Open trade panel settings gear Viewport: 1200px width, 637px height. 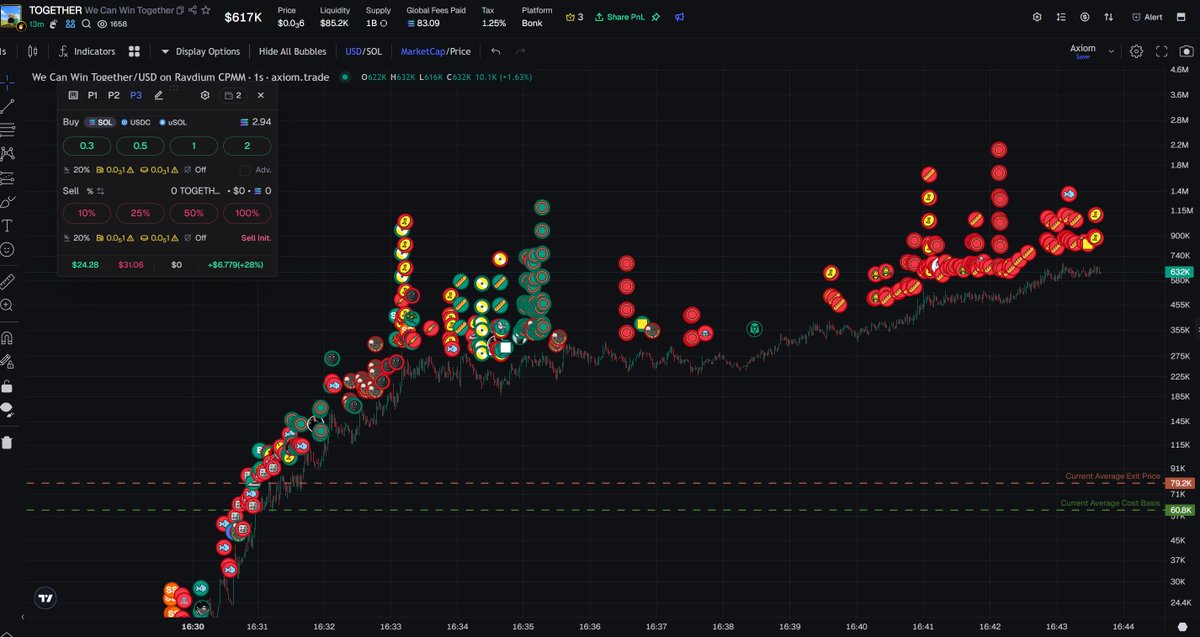click(205, 95)
